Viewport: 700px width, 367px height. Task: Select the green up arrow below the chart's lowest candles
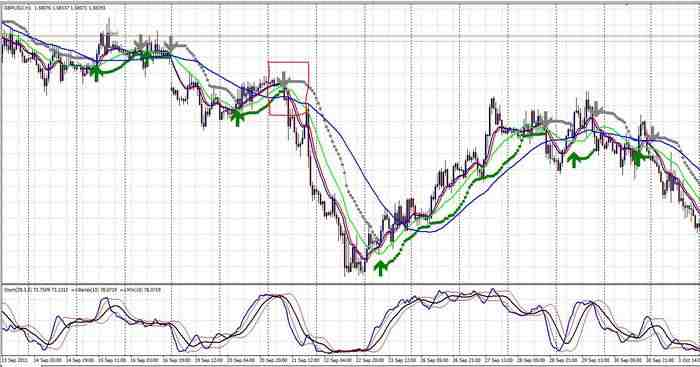pos(381,268)
